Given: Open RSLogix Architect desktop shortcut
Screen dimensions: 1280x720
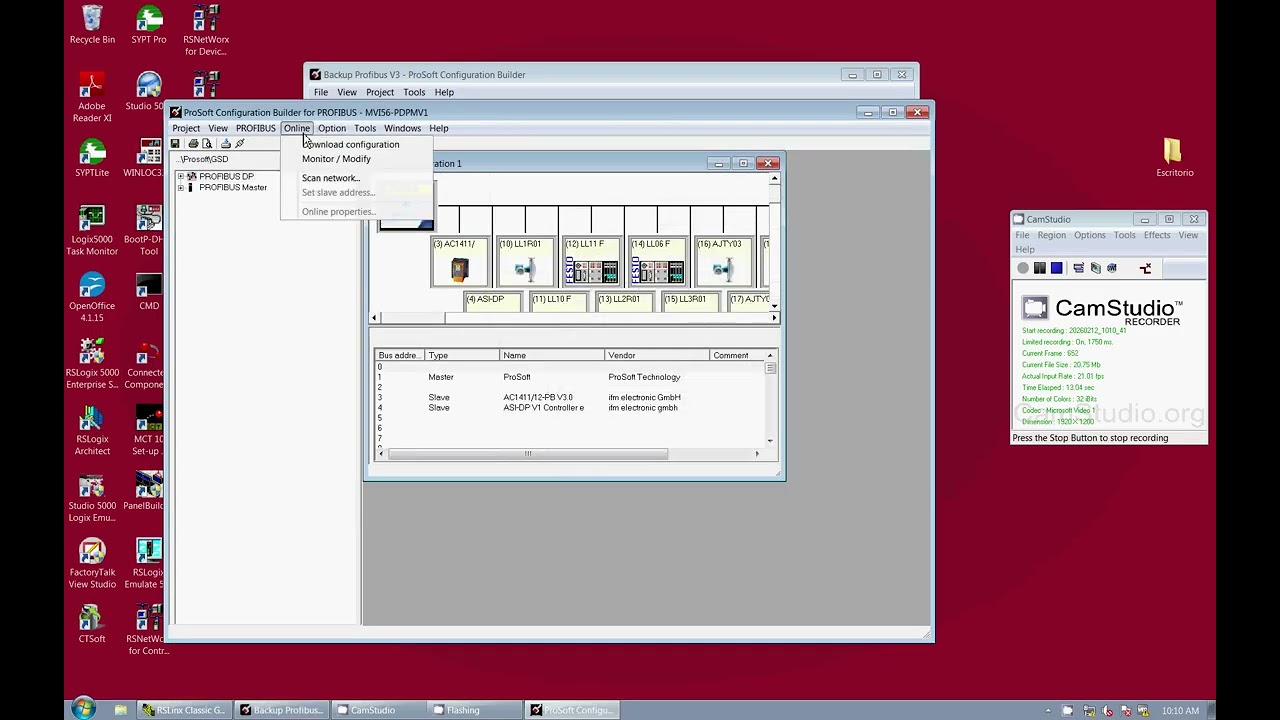Looking at the screenshot, I should [x=92, y=430].
